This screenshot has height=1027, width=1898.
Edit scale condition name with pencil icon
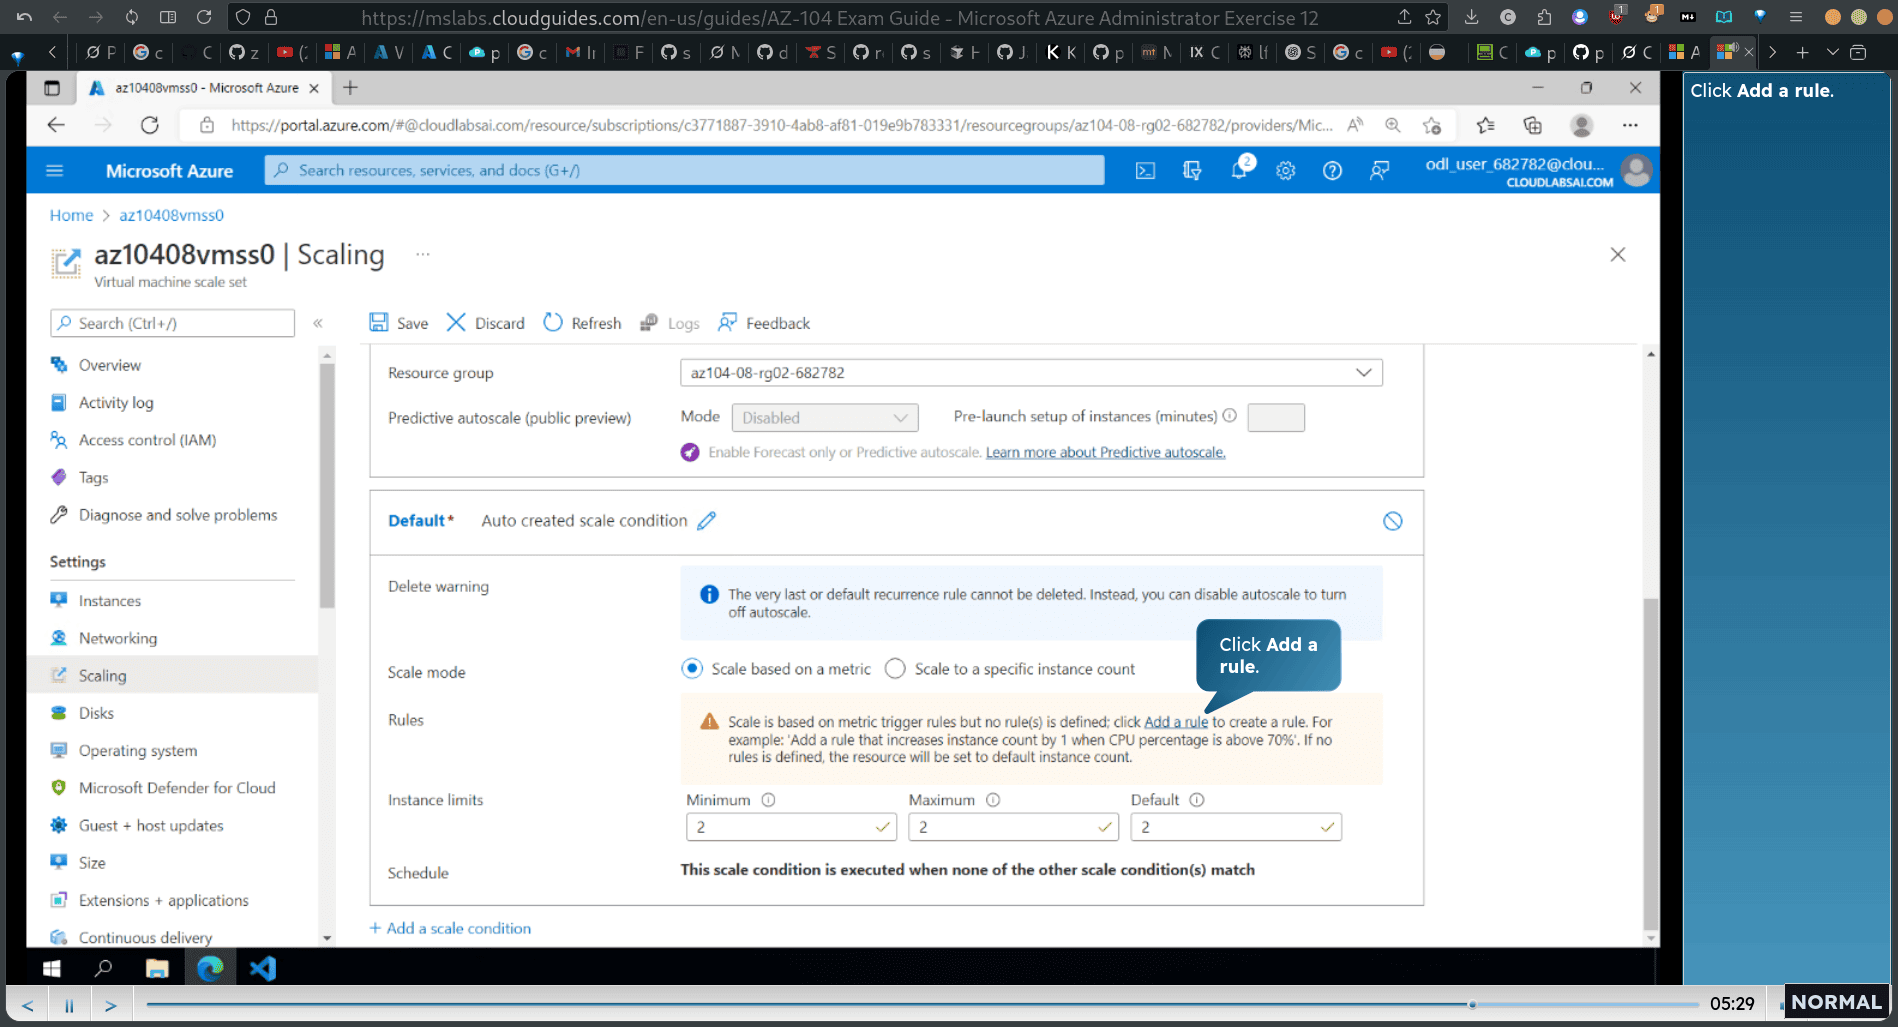click(707, 520)
